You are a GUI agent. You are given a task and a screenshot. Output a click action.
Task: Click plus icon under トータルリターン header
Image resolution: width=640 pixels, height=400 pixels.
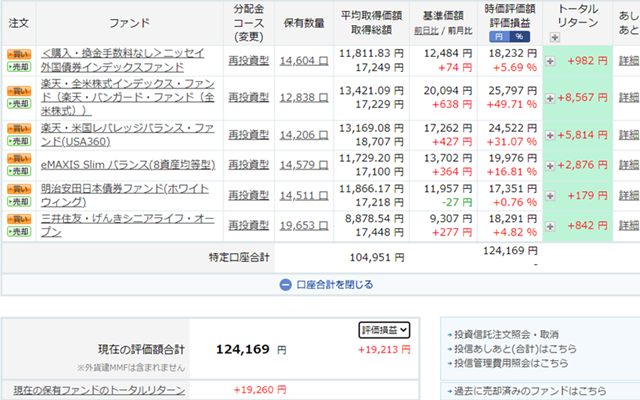554,37
